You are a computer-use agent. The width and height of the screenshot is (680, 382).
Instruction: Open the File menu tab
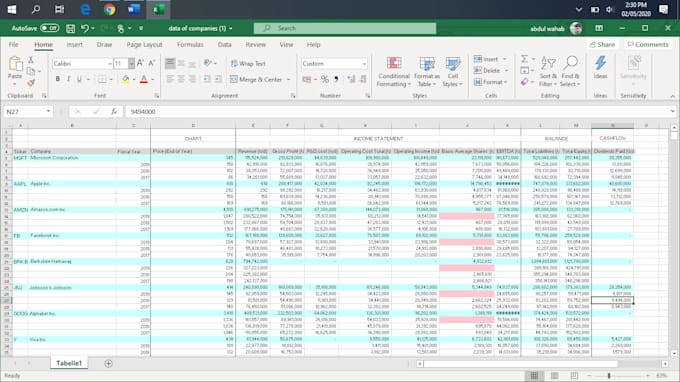(13, 45)
